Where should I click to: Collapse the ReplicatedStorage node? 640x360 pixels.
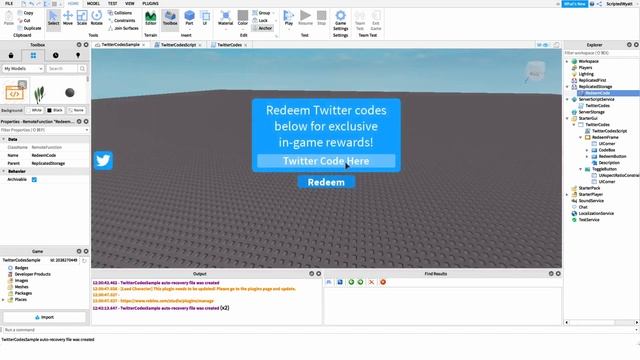(x=567, y=87)
